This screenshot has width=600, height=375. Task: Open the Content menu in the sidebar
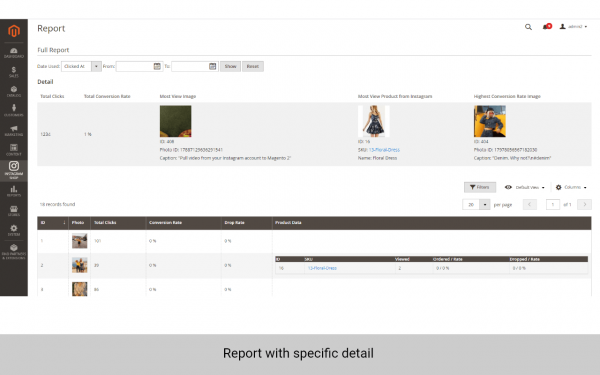[14, 150]
